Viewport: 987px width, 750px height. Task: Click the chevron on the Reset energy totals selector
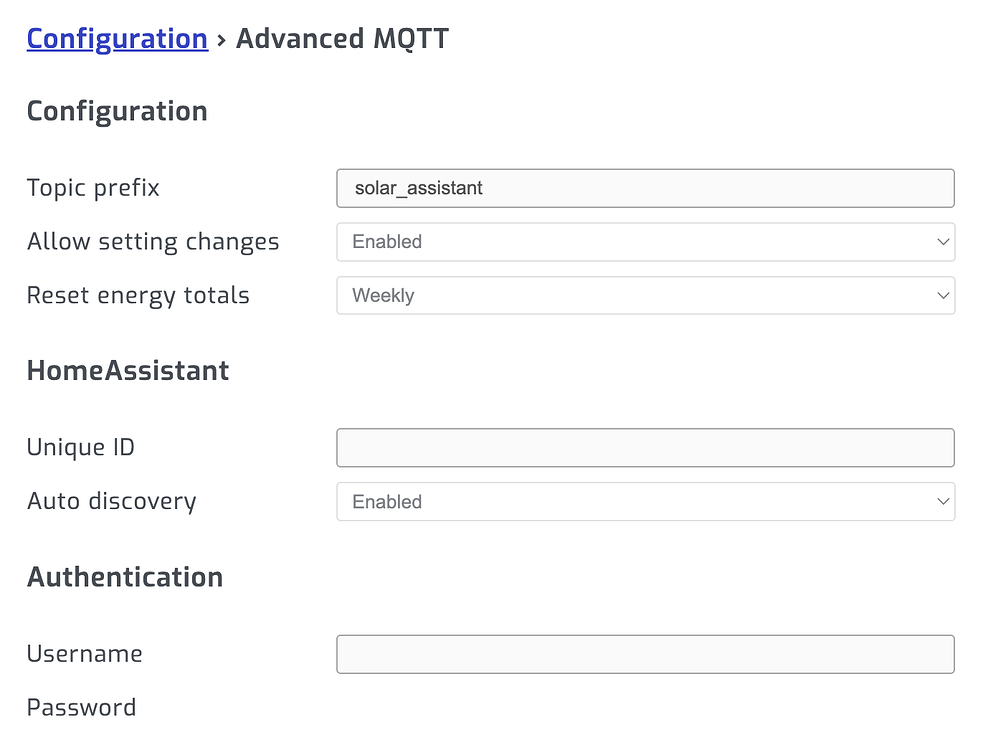pyautogui.click(x=941, y=295)
